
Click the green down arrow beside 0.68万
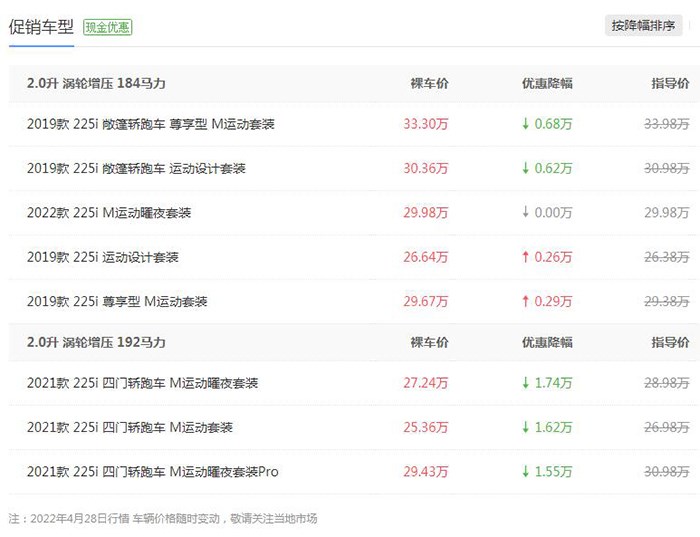tap(525, 123)
